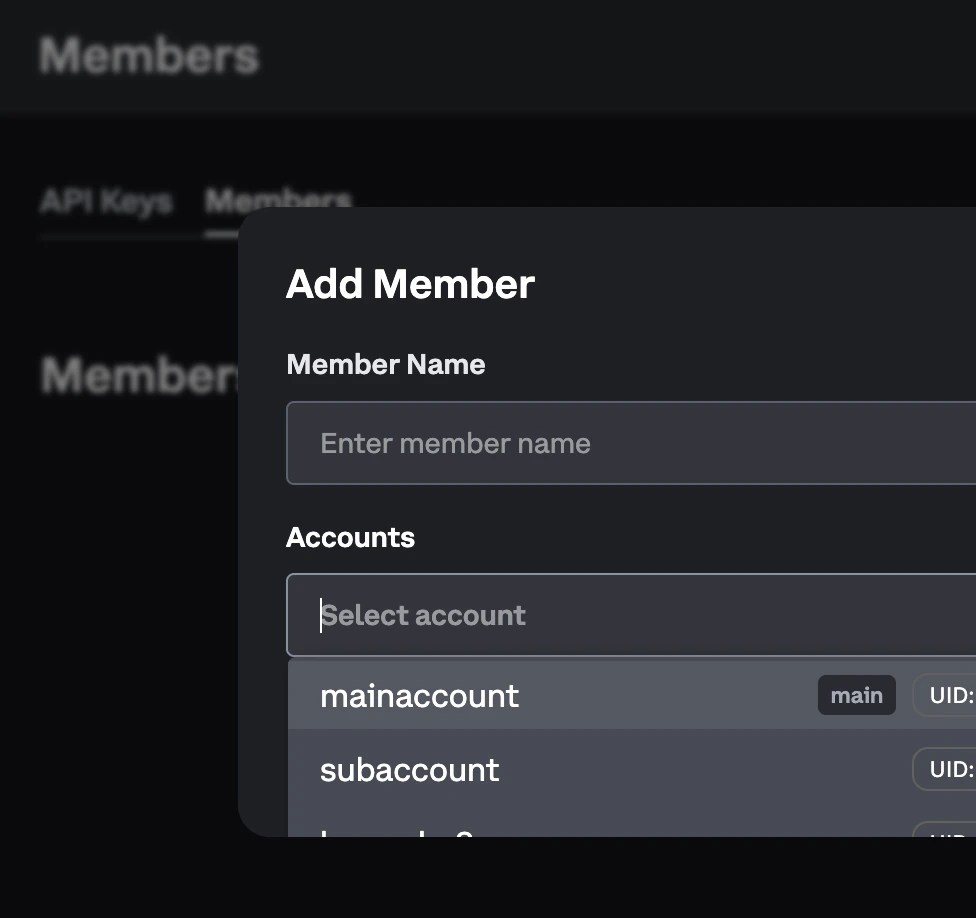
Task: Switch to the API Keys tab
Action: pyautogui.click(x=105, y=201)
